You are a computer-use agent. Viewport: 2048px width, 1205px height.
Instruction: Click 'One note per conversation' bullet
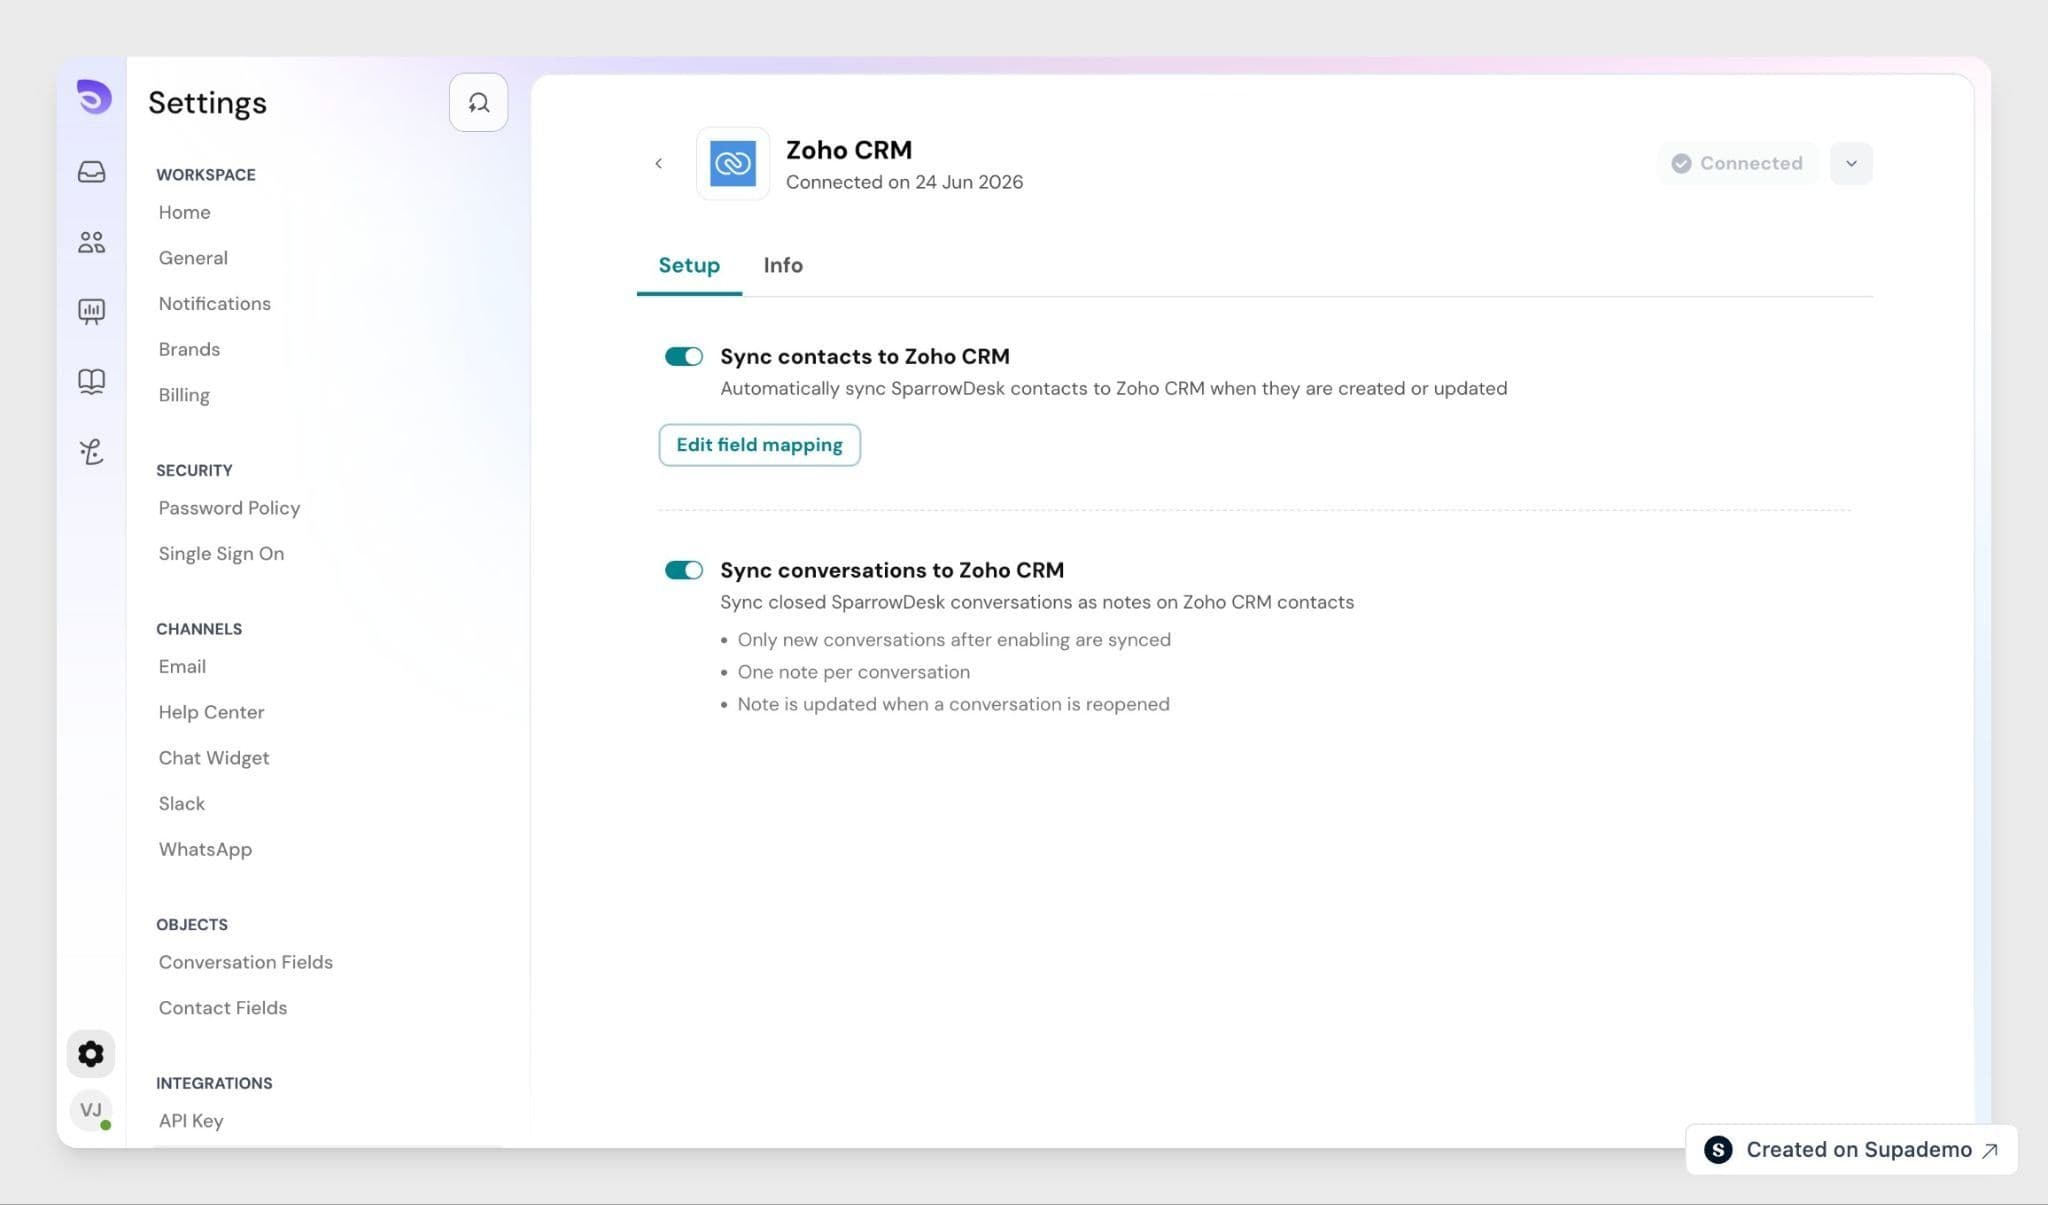click(x=853, y=672)
